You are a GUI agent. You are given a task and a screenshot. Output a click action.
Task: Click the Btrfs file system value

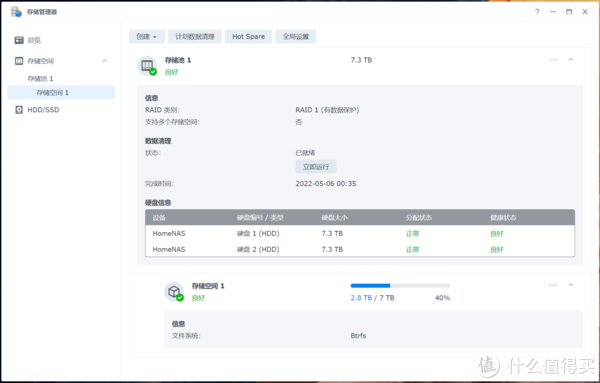pos(359,336)
